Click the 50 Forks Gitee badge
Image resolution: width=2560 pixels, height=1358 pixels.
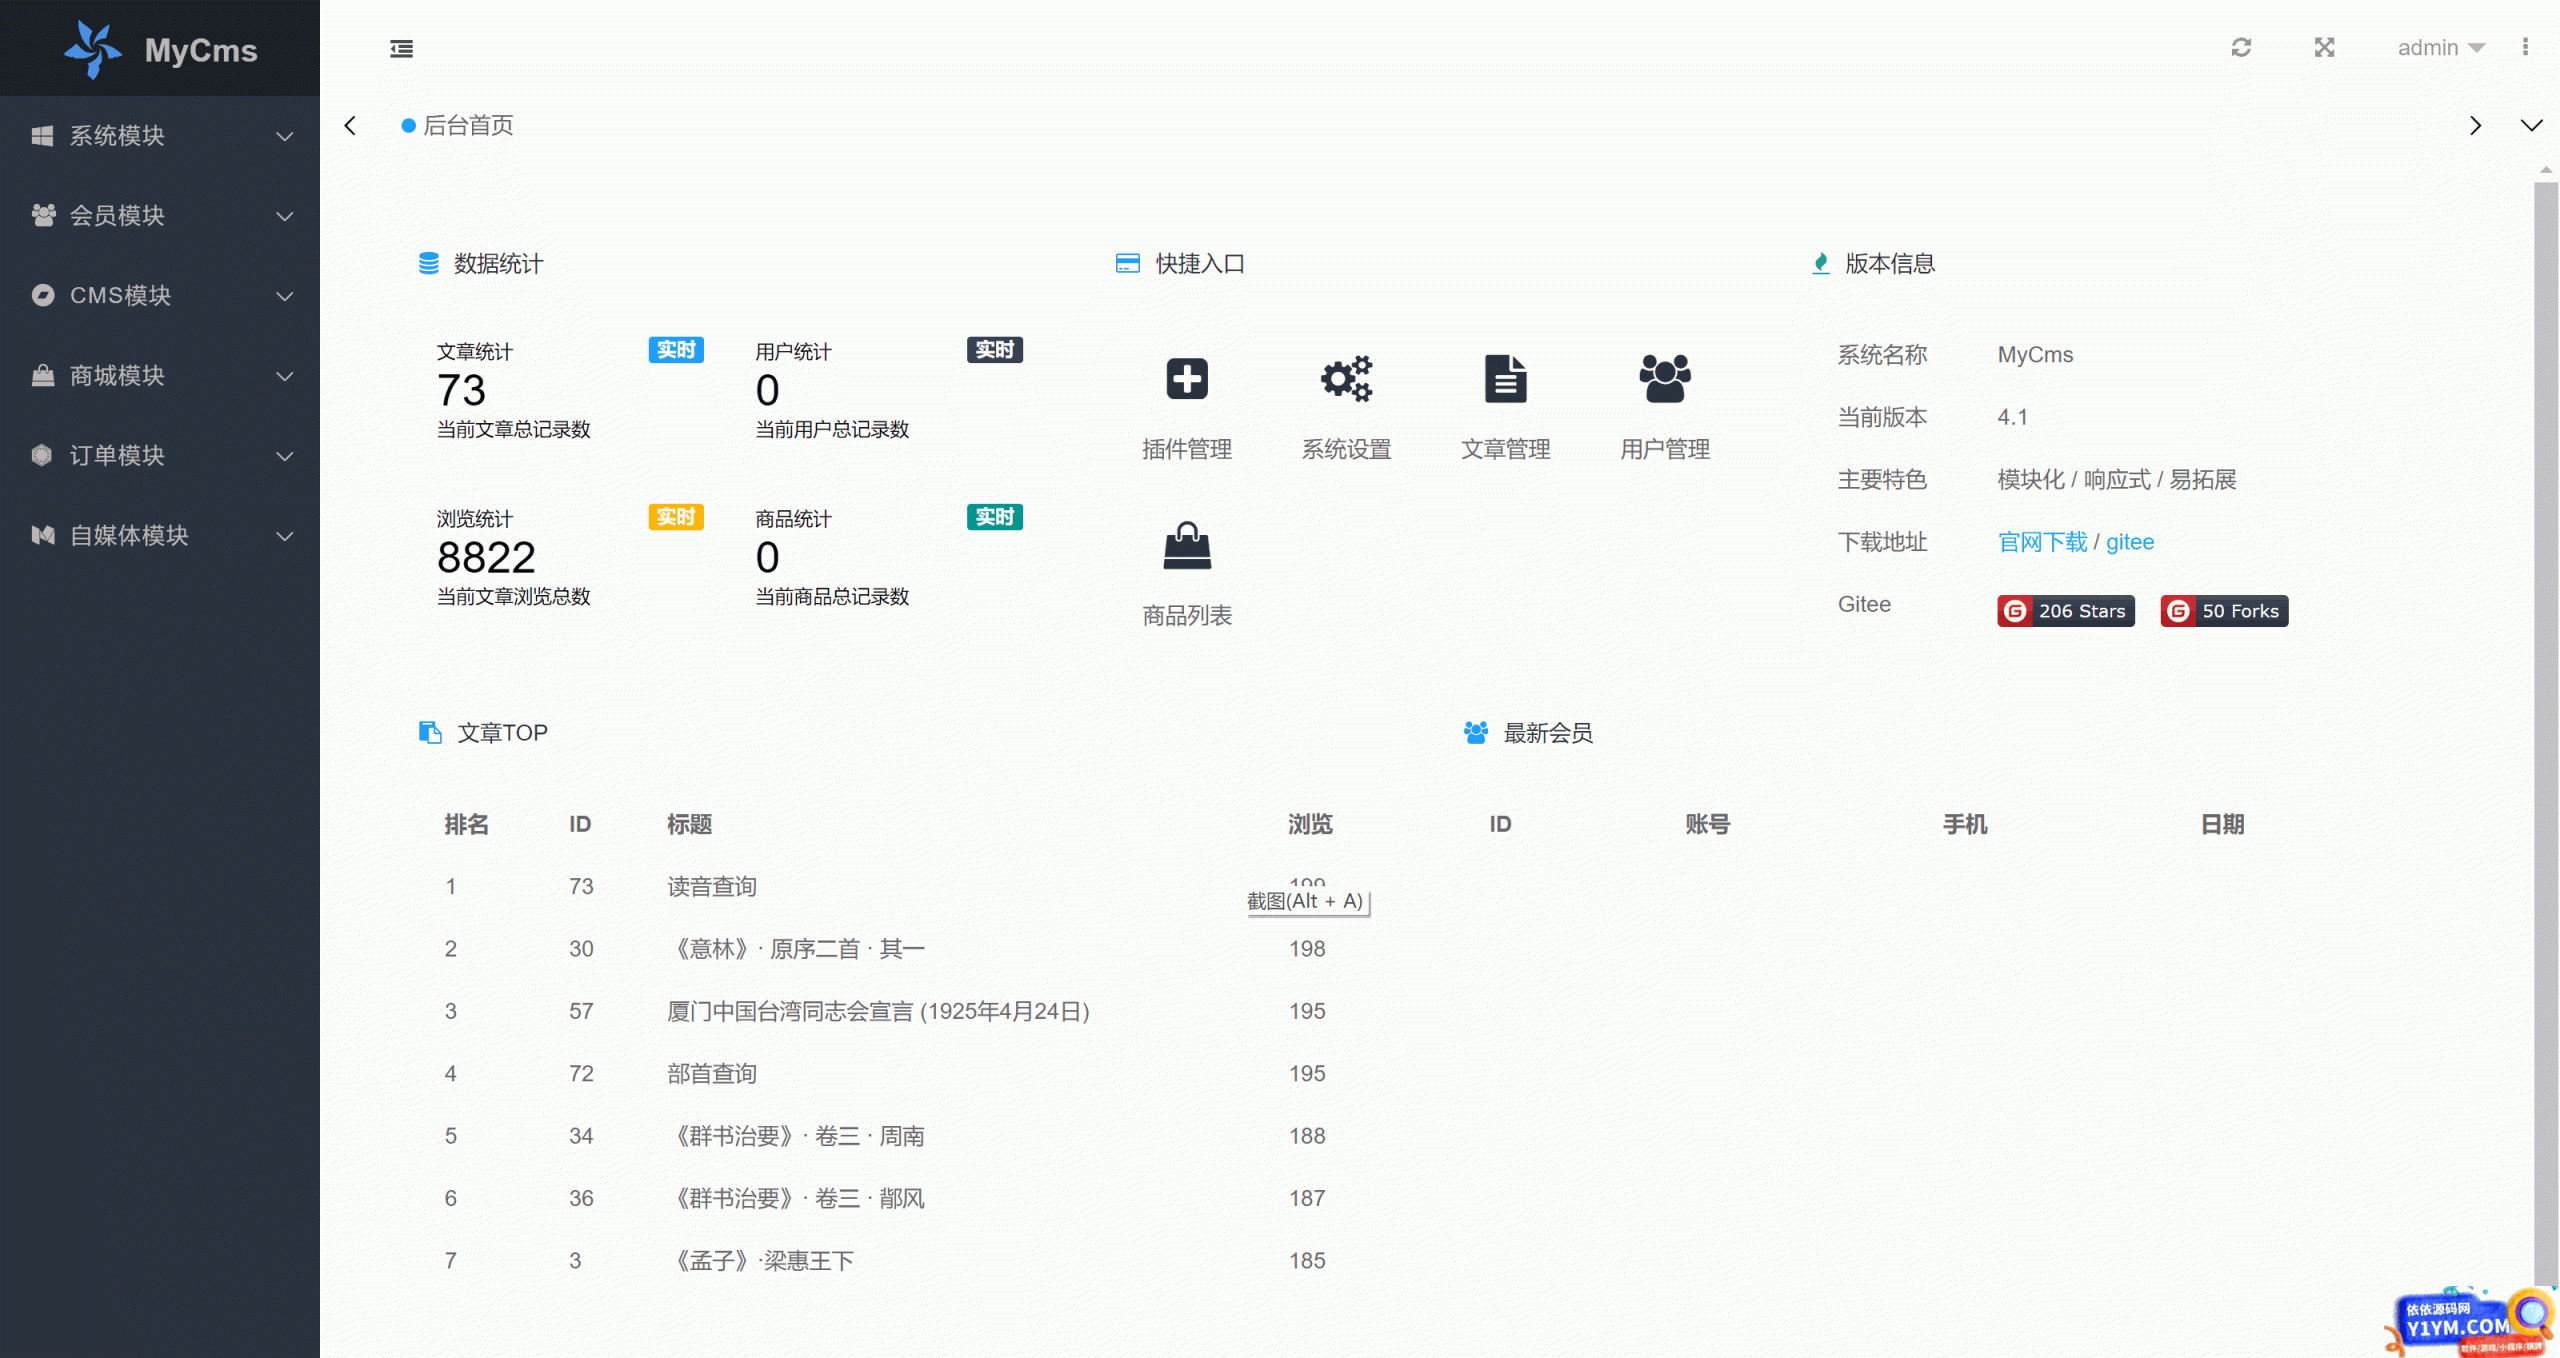point(2224,610)
